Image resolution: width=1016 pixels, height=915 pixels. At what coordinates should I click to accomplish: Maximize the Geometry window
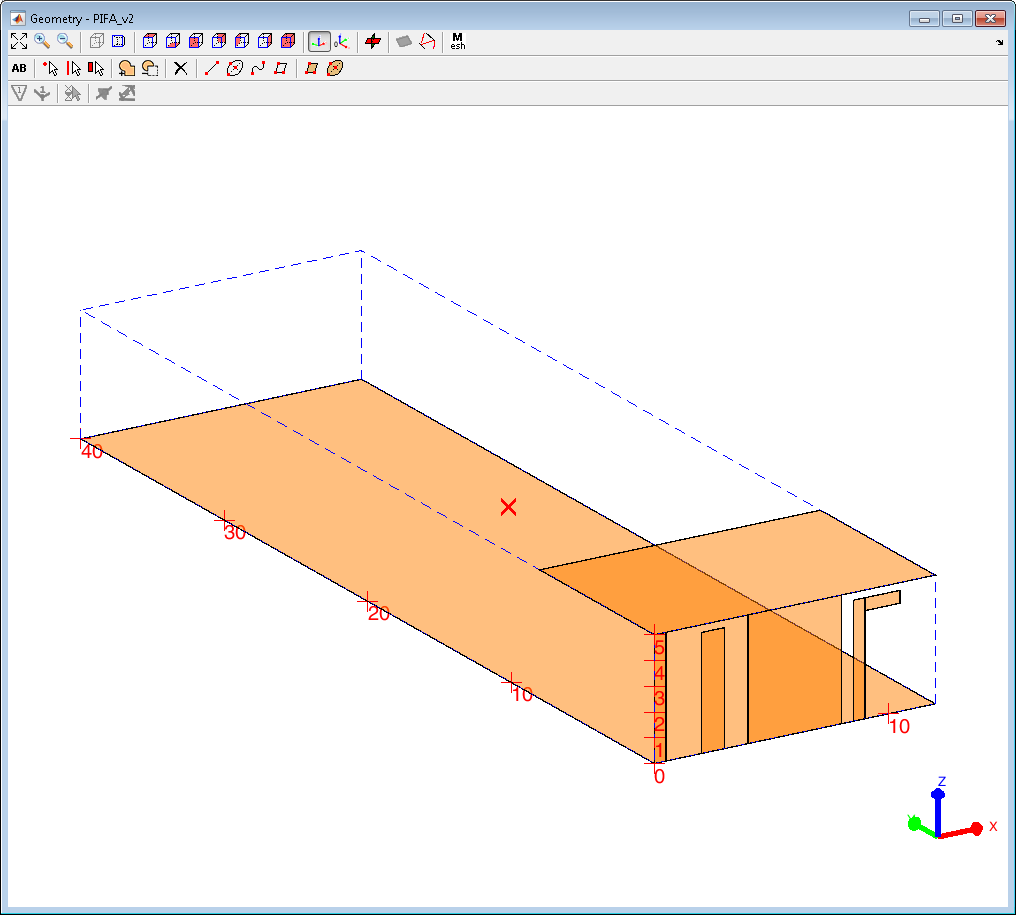[x=958, y=18]
